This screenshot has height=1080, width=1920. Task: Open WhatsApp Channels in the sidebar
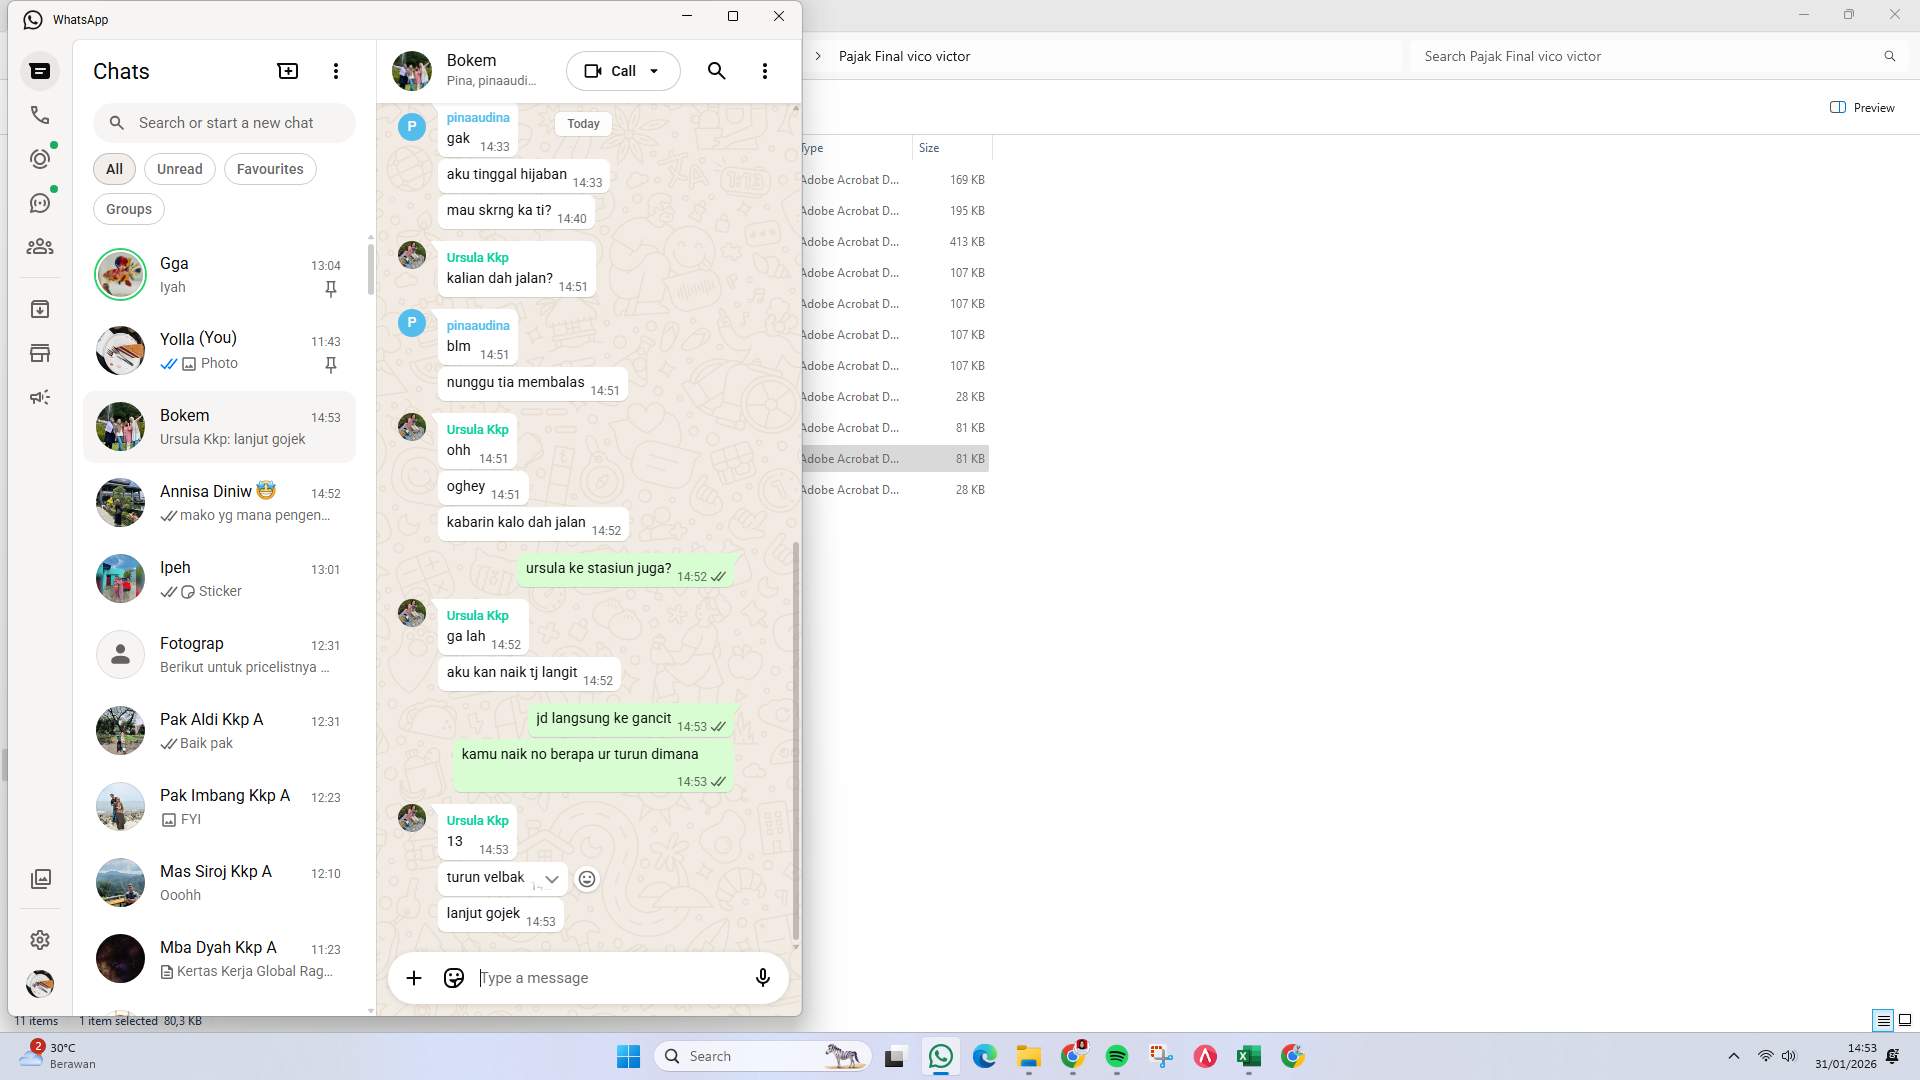tap(40, 202)
